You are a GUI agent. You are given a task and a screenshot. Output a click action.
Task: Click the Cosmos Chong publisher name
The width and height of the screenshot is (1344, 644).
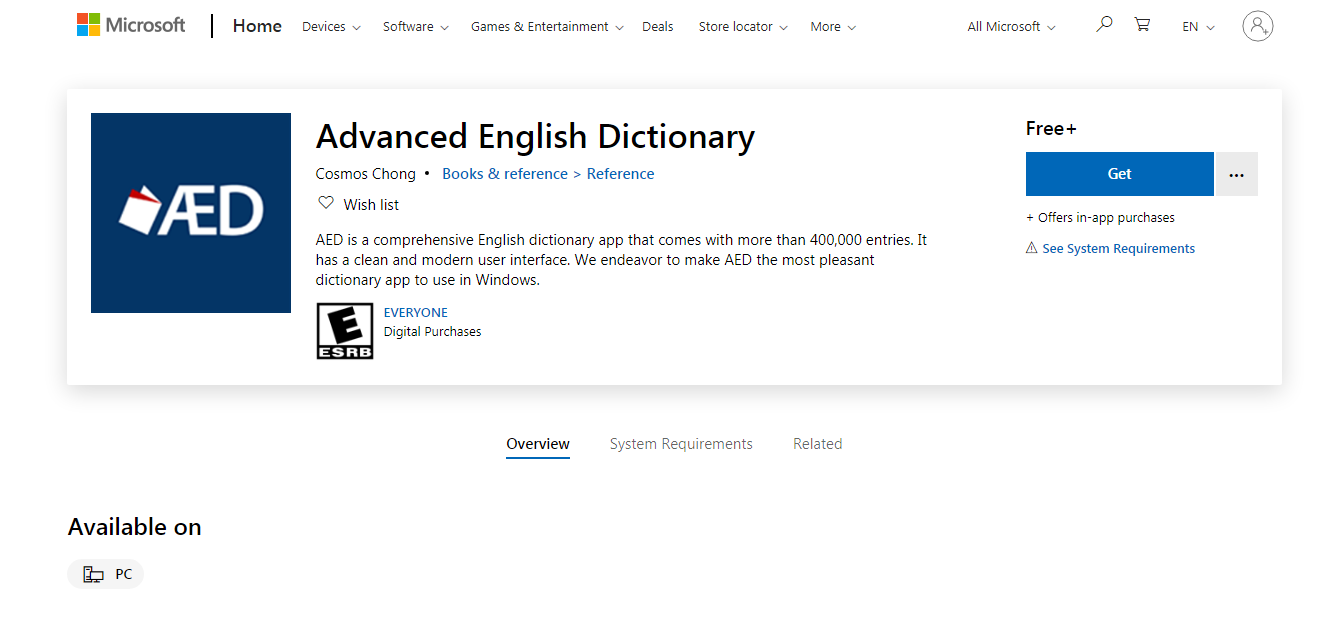365,173
